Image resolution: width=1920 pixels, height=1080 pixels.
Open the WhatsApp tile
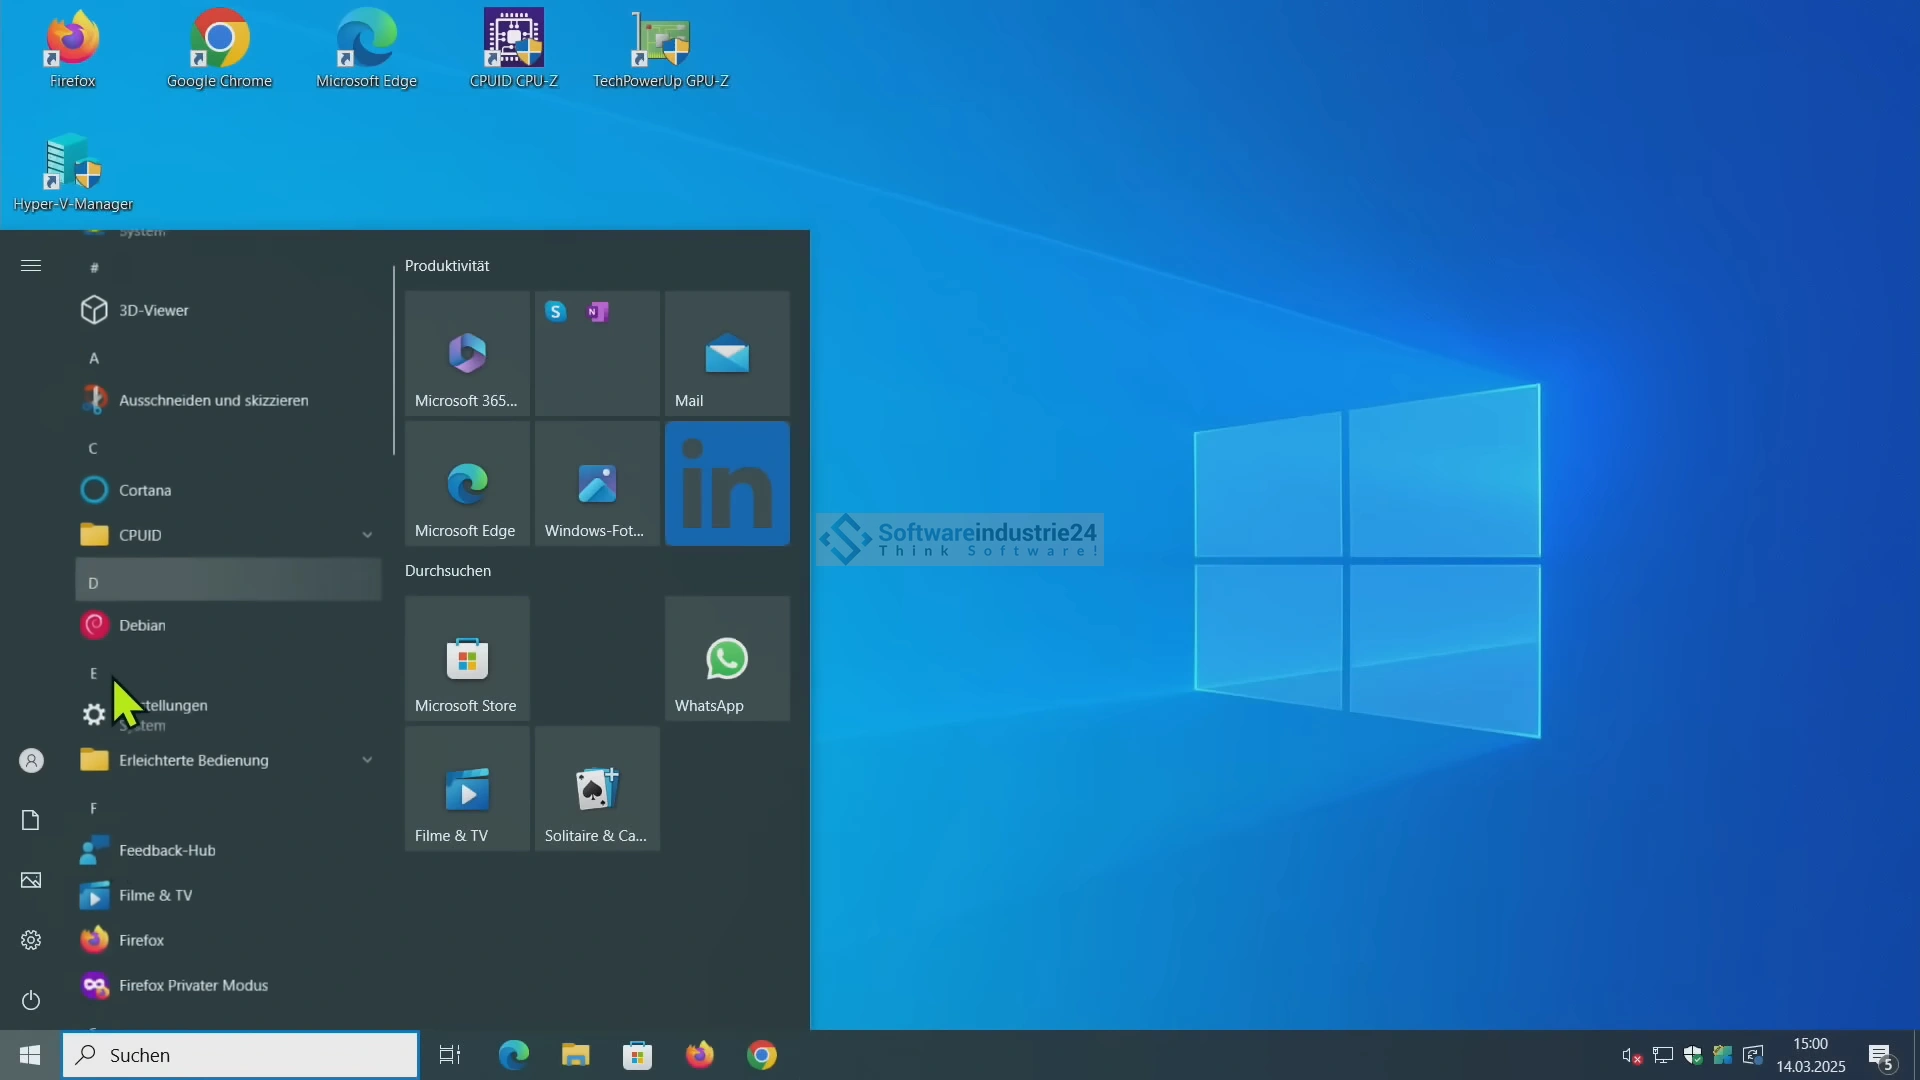(727, 659)
